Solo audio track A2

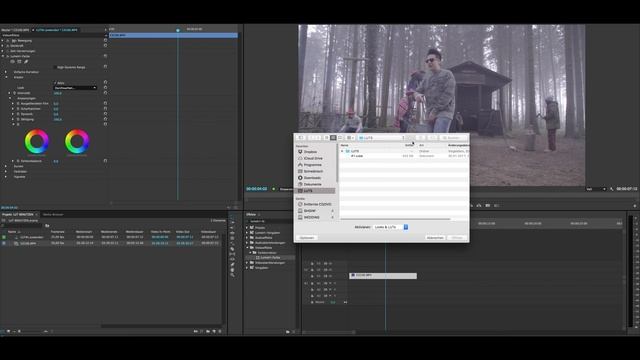point(335,290)
